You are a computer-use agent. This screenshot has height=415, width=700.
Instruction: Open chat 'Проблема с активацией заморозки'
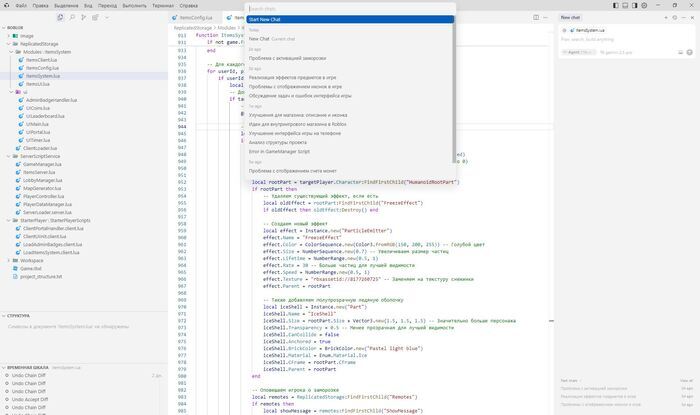350,58
